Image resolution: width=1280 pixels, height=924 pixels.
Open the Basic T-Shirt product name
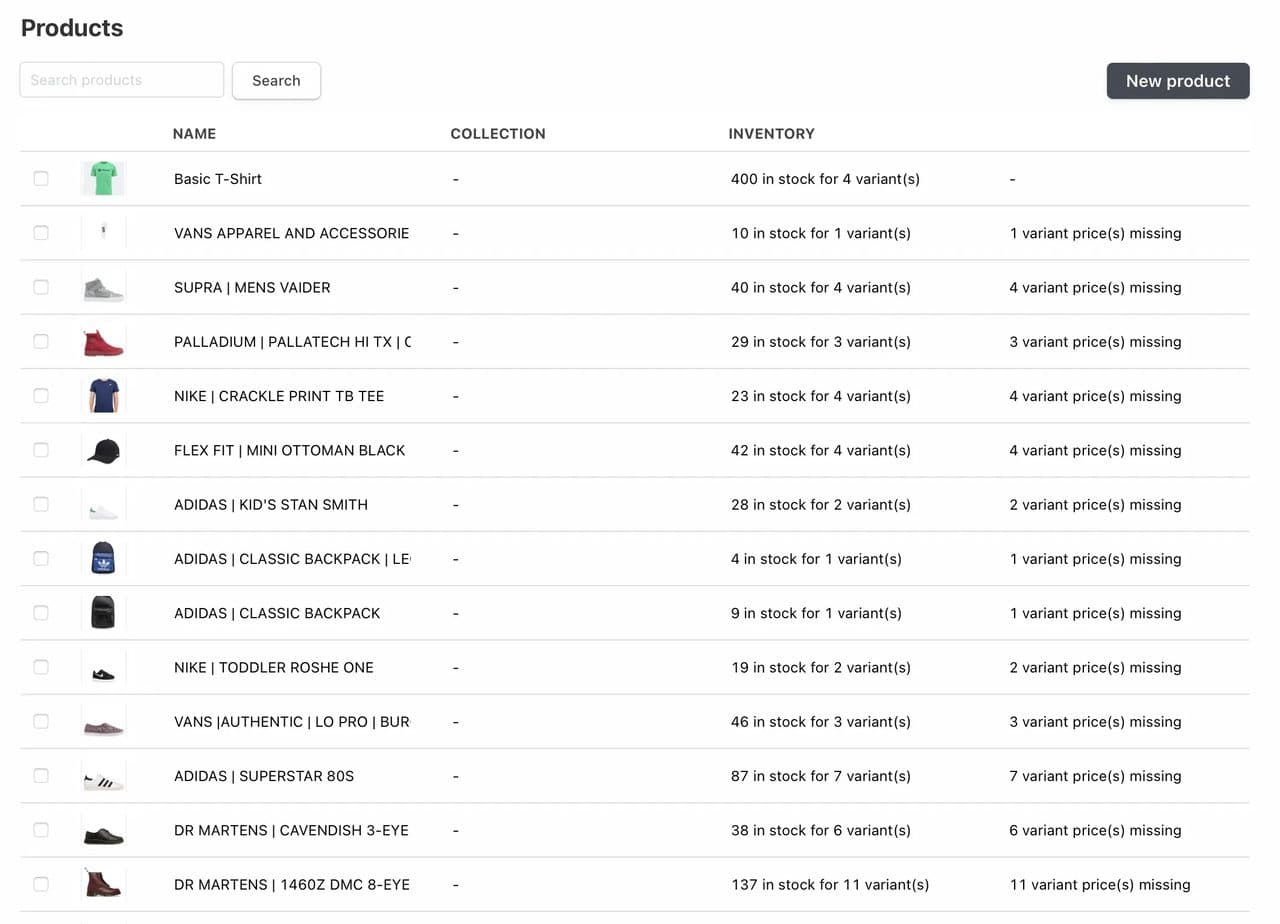point(218,179)
